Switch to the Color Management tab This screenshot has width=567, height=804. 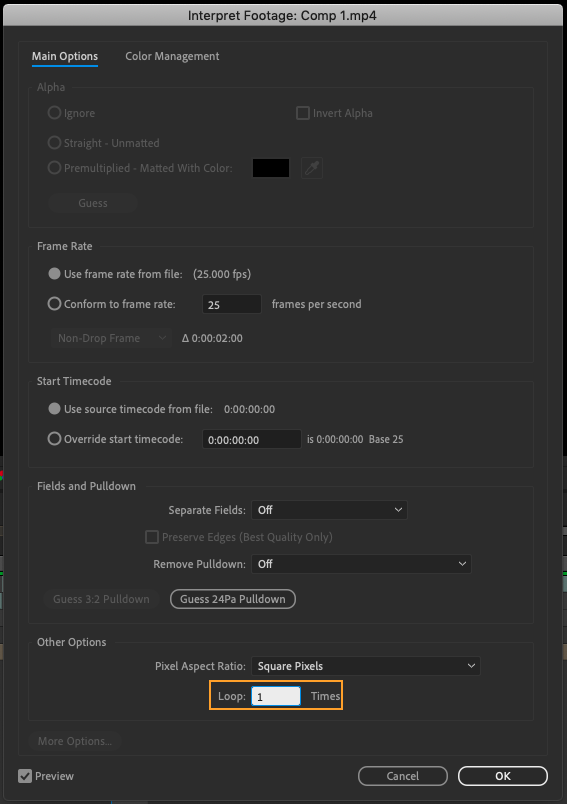tap(172, 56)
